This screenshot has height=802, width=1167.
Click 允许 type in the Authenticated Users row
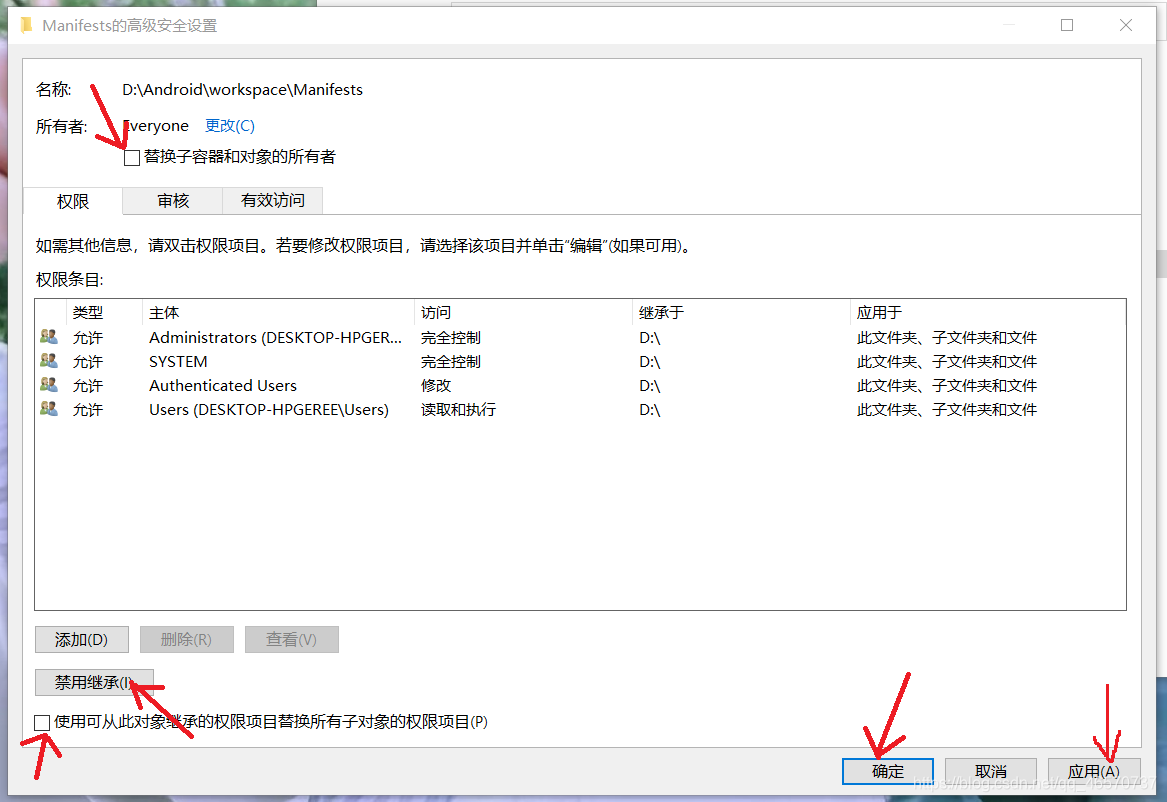(88, 385)
